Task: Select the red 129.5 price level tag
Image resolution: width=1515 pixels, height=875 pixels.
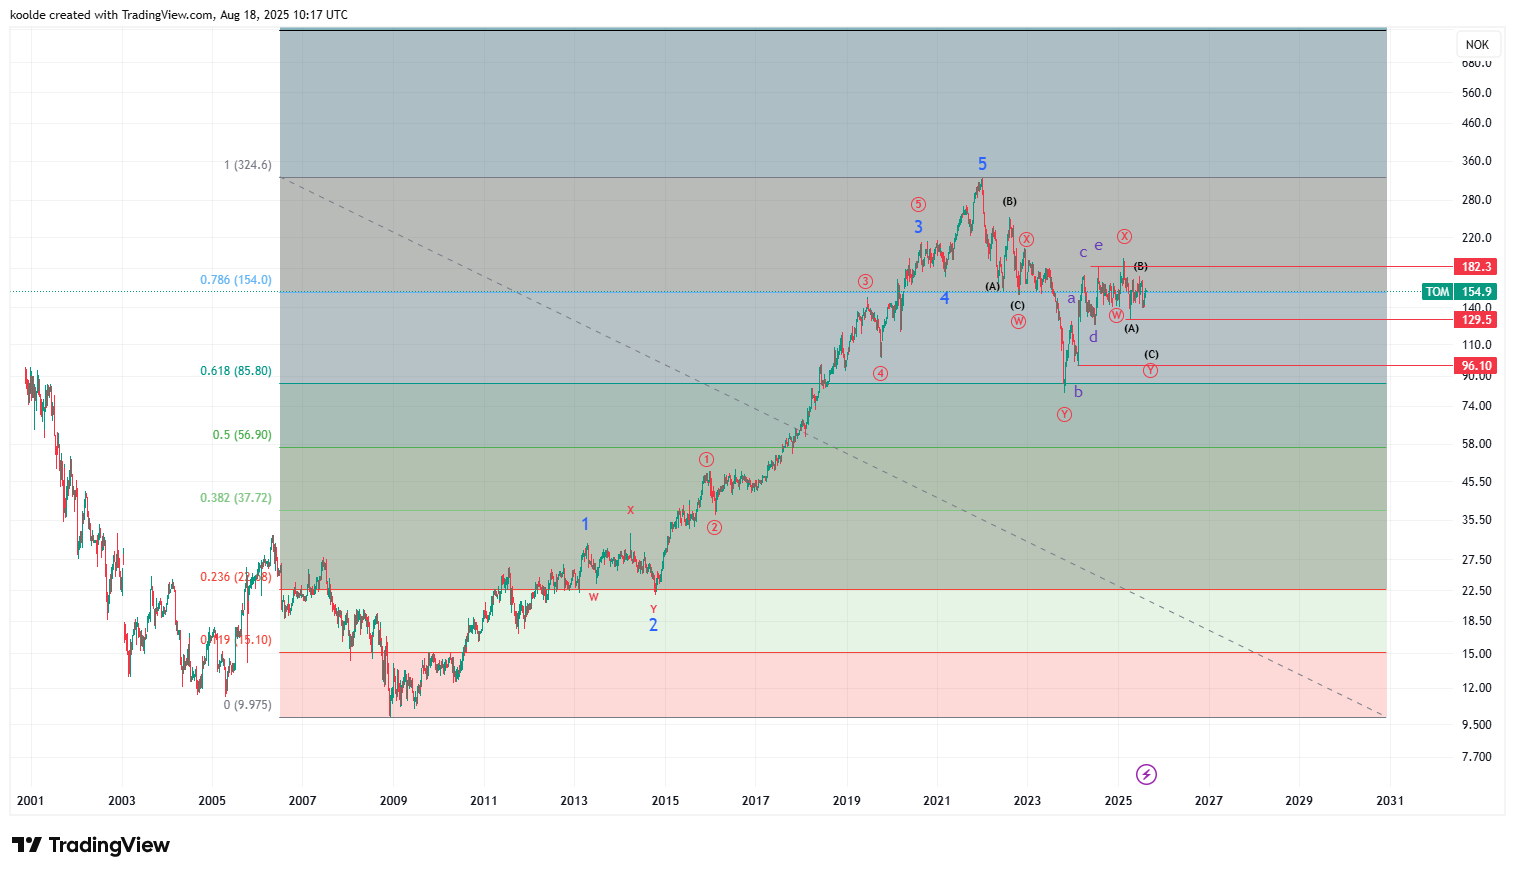Action: [1476, 320]
